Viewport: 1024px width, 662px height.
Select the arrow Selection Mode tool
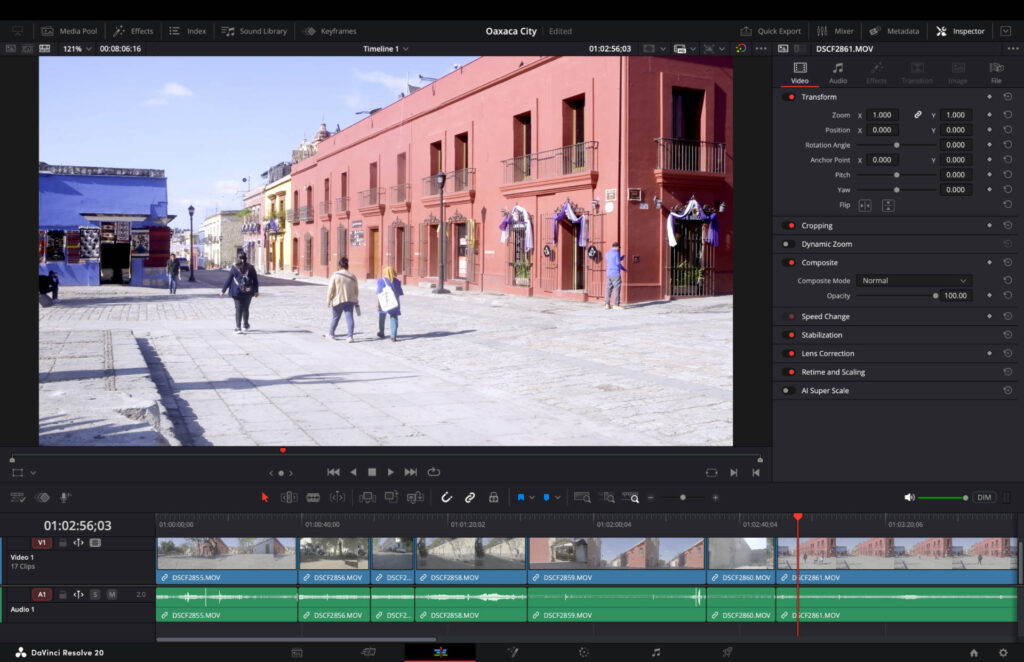pos(265,497)
